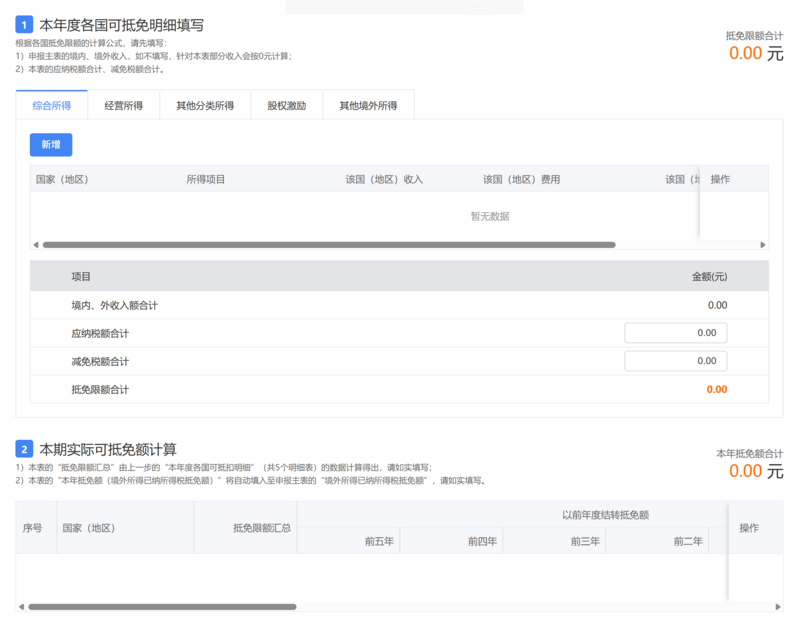
Task: Click left arrow of upper table scrollbar
Action: [36, 245]
